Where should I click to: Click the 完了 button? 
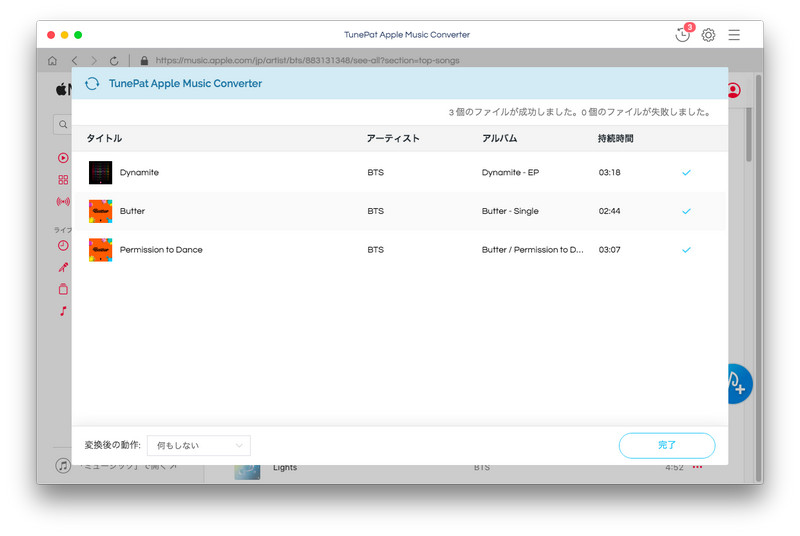[x=667, y=445]
